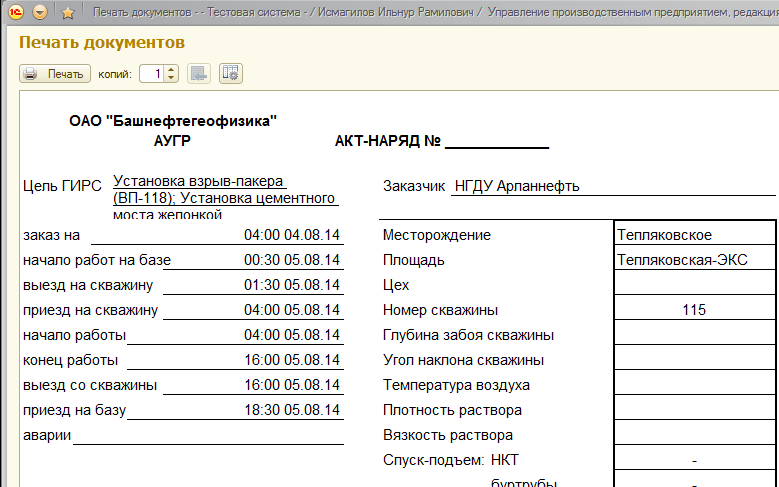This screenshot has height=487, width=779.
Task: Select the ОАО "Башнефтегеофизика" heading
Action: (x=173, y=121)
